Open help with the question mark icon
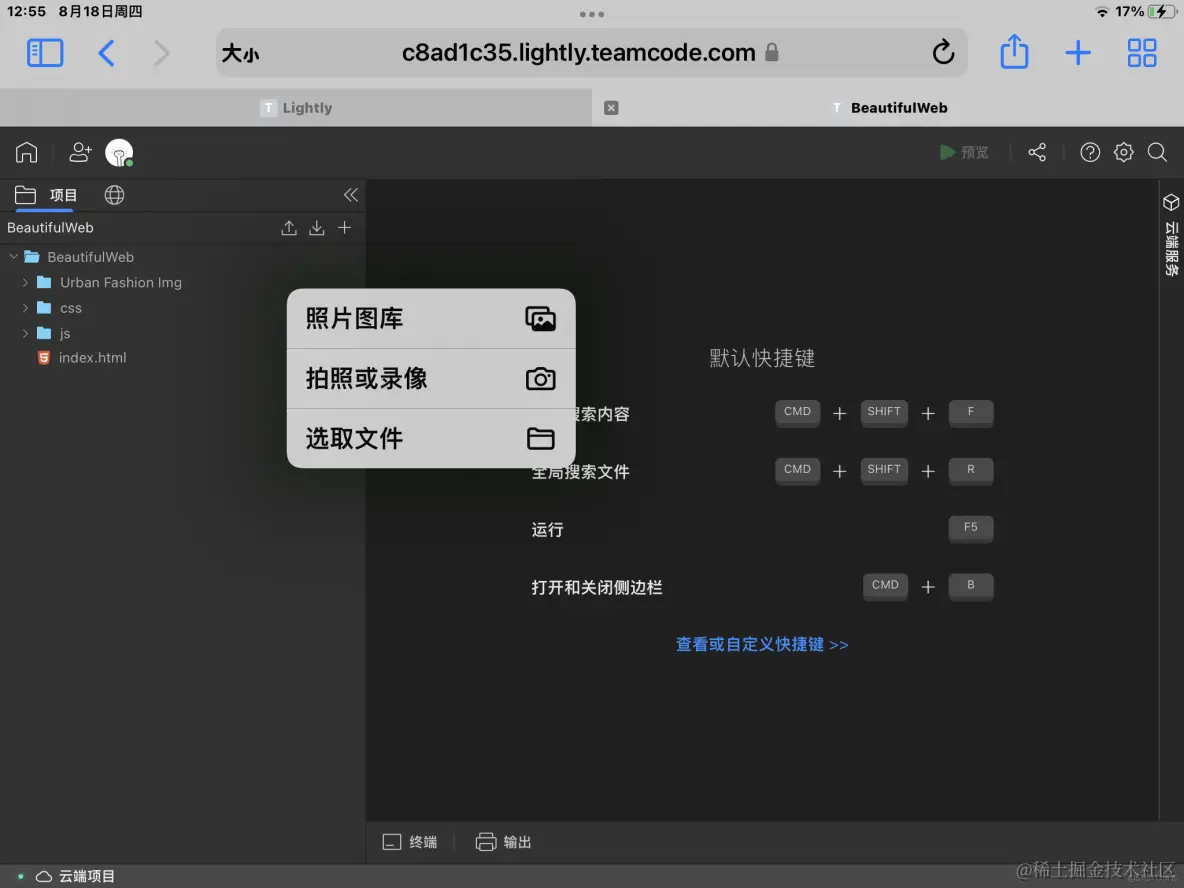Viewport: 1184px width, 888px height. pos(1090,152)
